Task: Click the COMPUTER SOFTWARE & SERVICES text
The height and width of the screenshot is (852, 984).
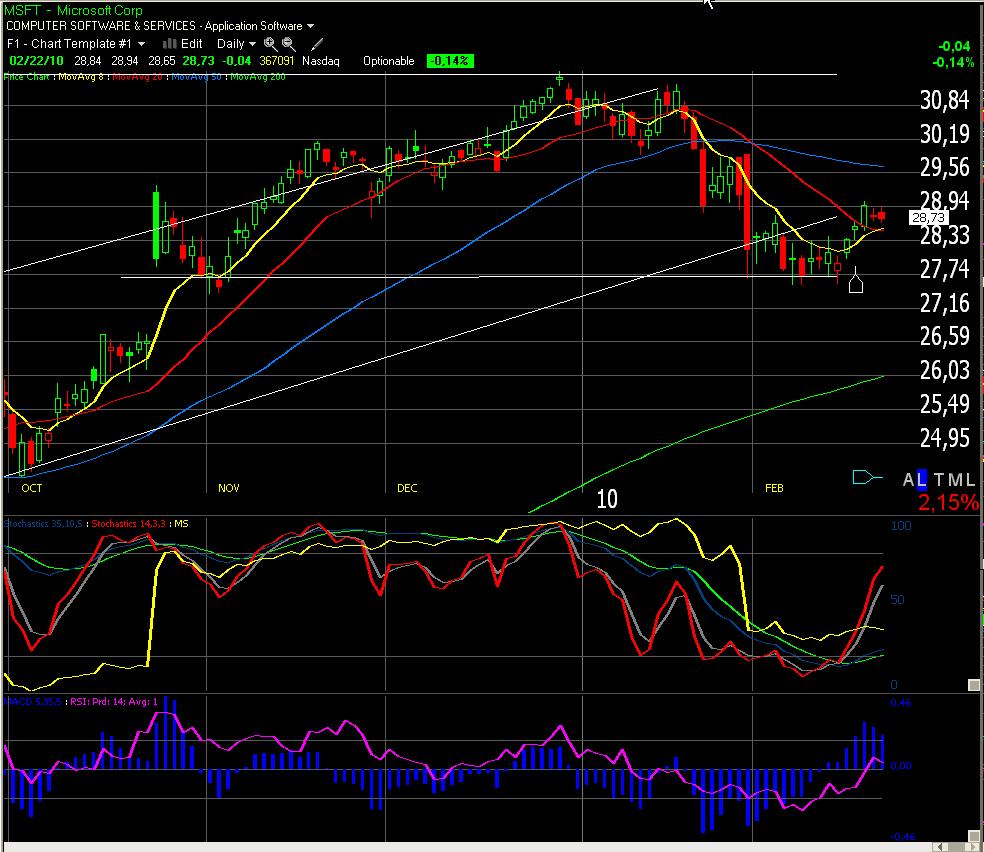Action: (101, 26)
